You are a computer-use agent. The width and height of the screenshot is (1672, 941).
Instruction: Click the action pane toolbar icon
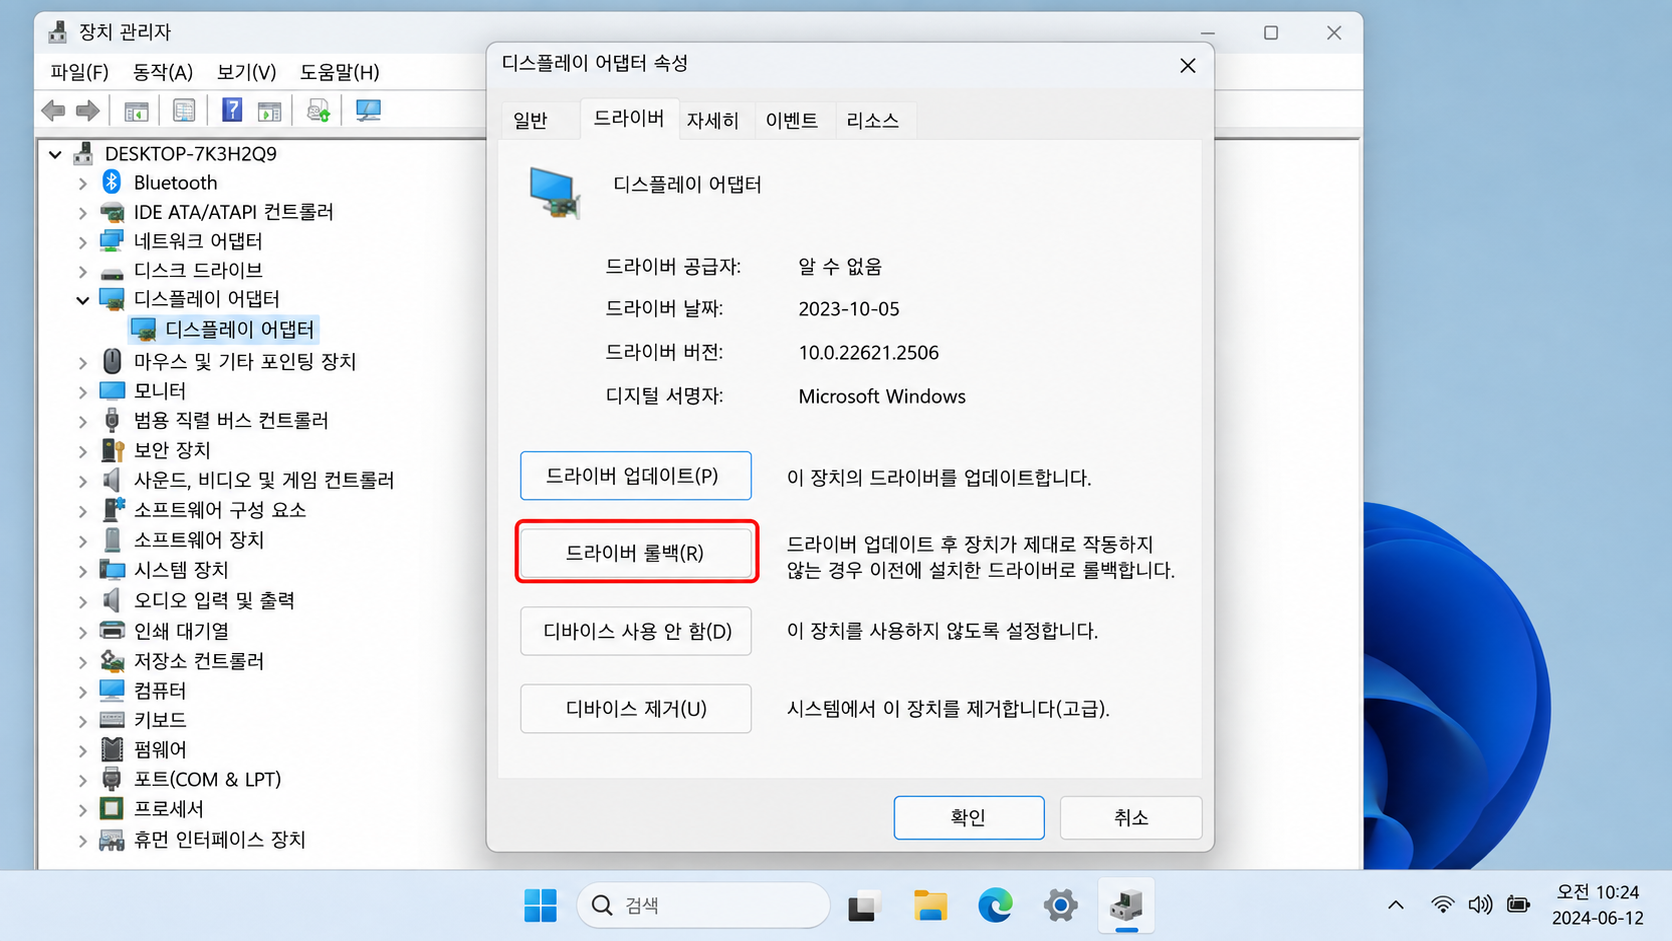click(269, 110)
